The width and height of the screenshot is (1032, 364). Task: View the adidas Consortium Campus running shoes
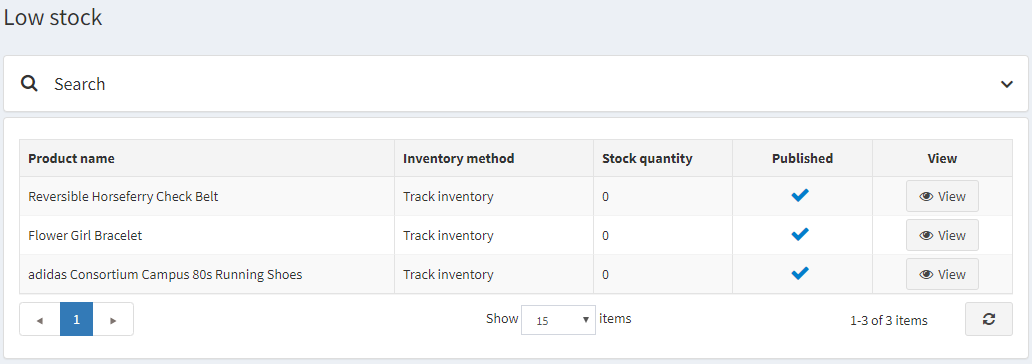click(x=942, y=274)
